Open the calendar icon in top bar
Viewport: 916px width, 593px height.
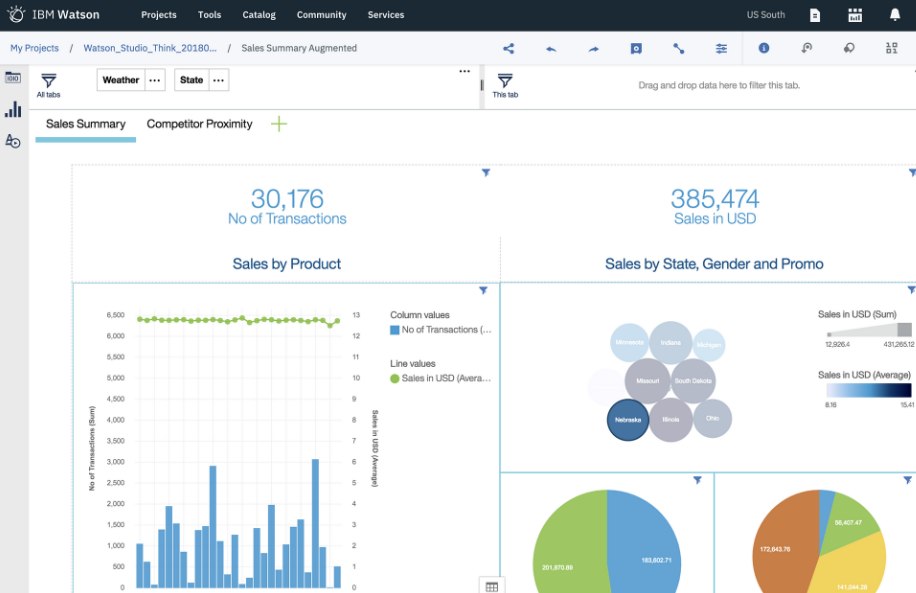tap(855, 15)
